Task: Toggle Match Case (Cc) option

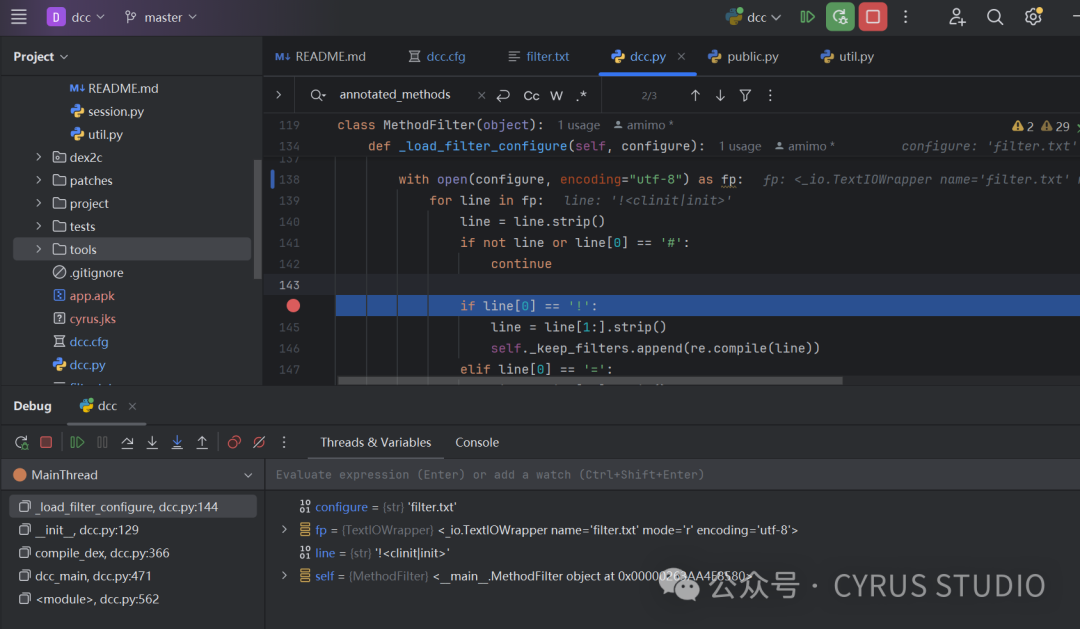Action: [531, 96]
